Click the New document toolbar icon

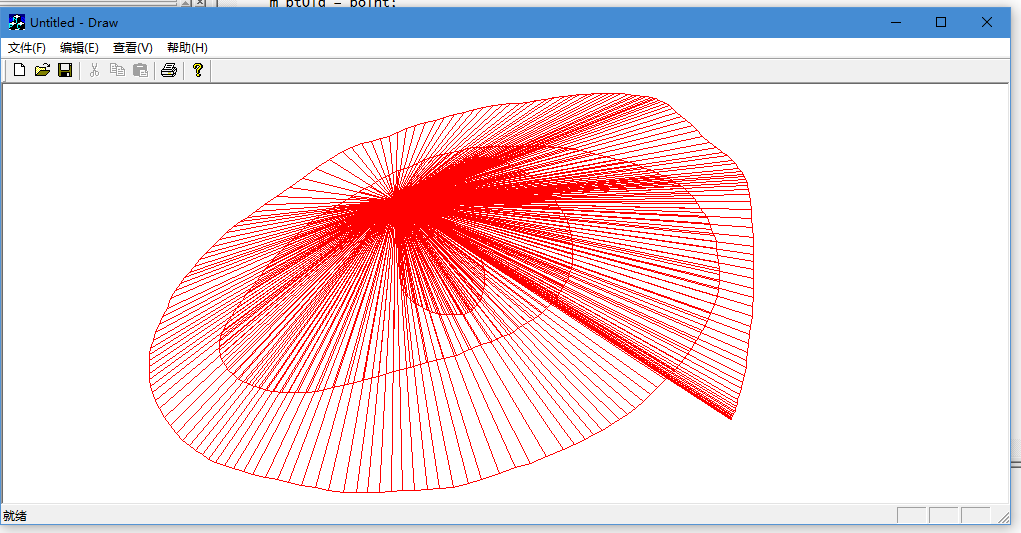20,70
